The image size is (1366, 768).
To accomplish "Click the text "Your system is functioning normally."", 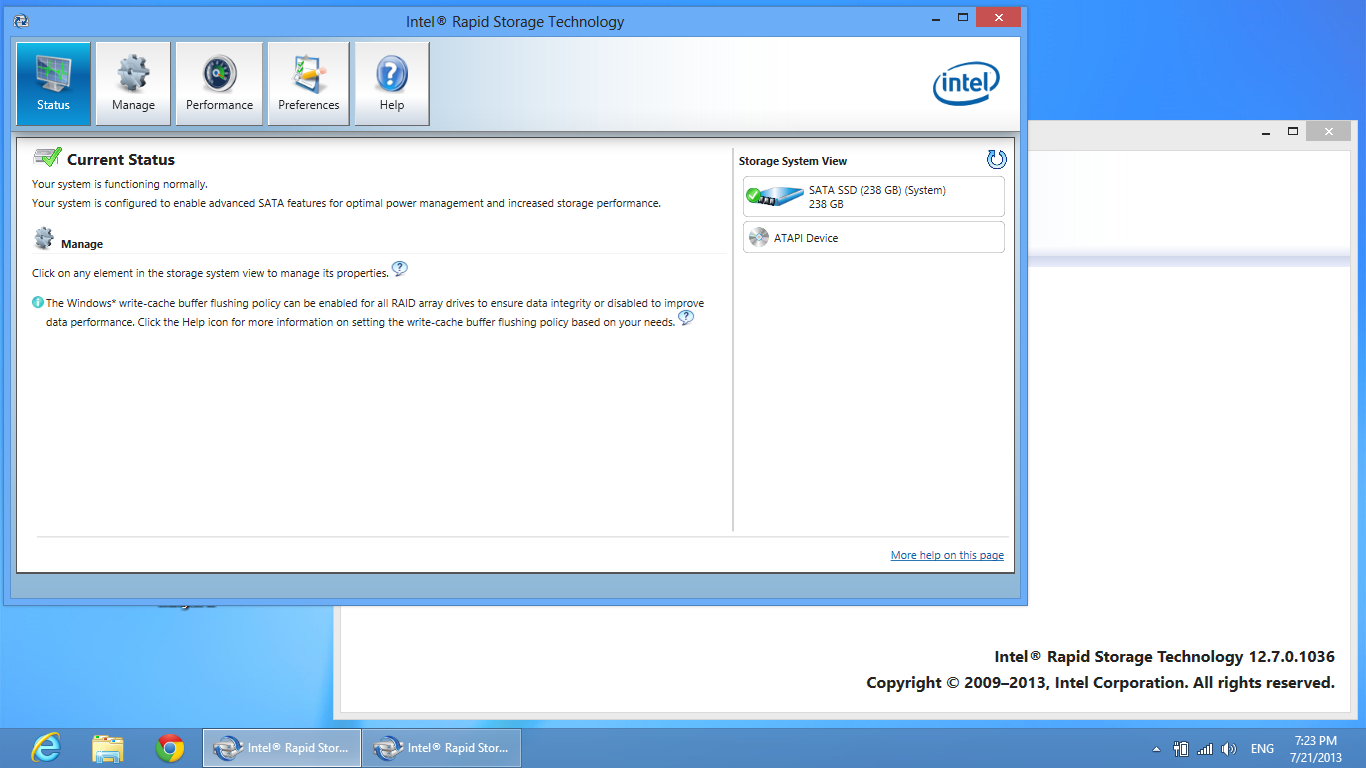I will point(120,184).
